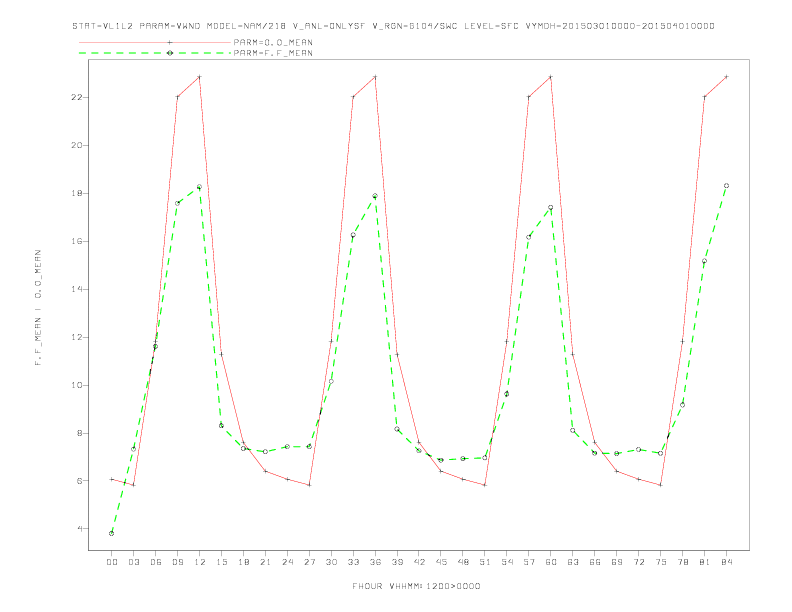Click x-axis tick label 00
The width and height of the screenshot is (792, 612).
pyautogui.click(x=112, y=562)
